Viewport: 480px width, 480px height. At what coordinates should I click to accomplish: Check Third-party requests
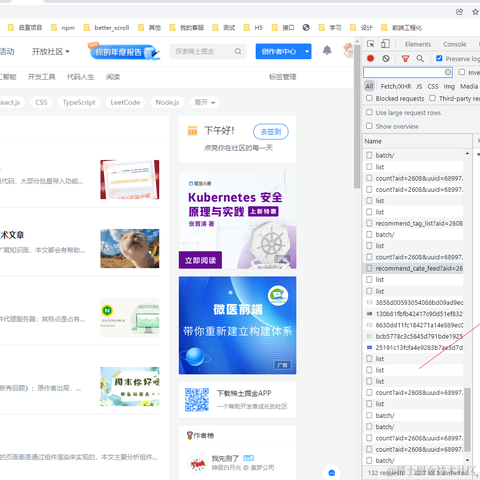click(432, 98)
